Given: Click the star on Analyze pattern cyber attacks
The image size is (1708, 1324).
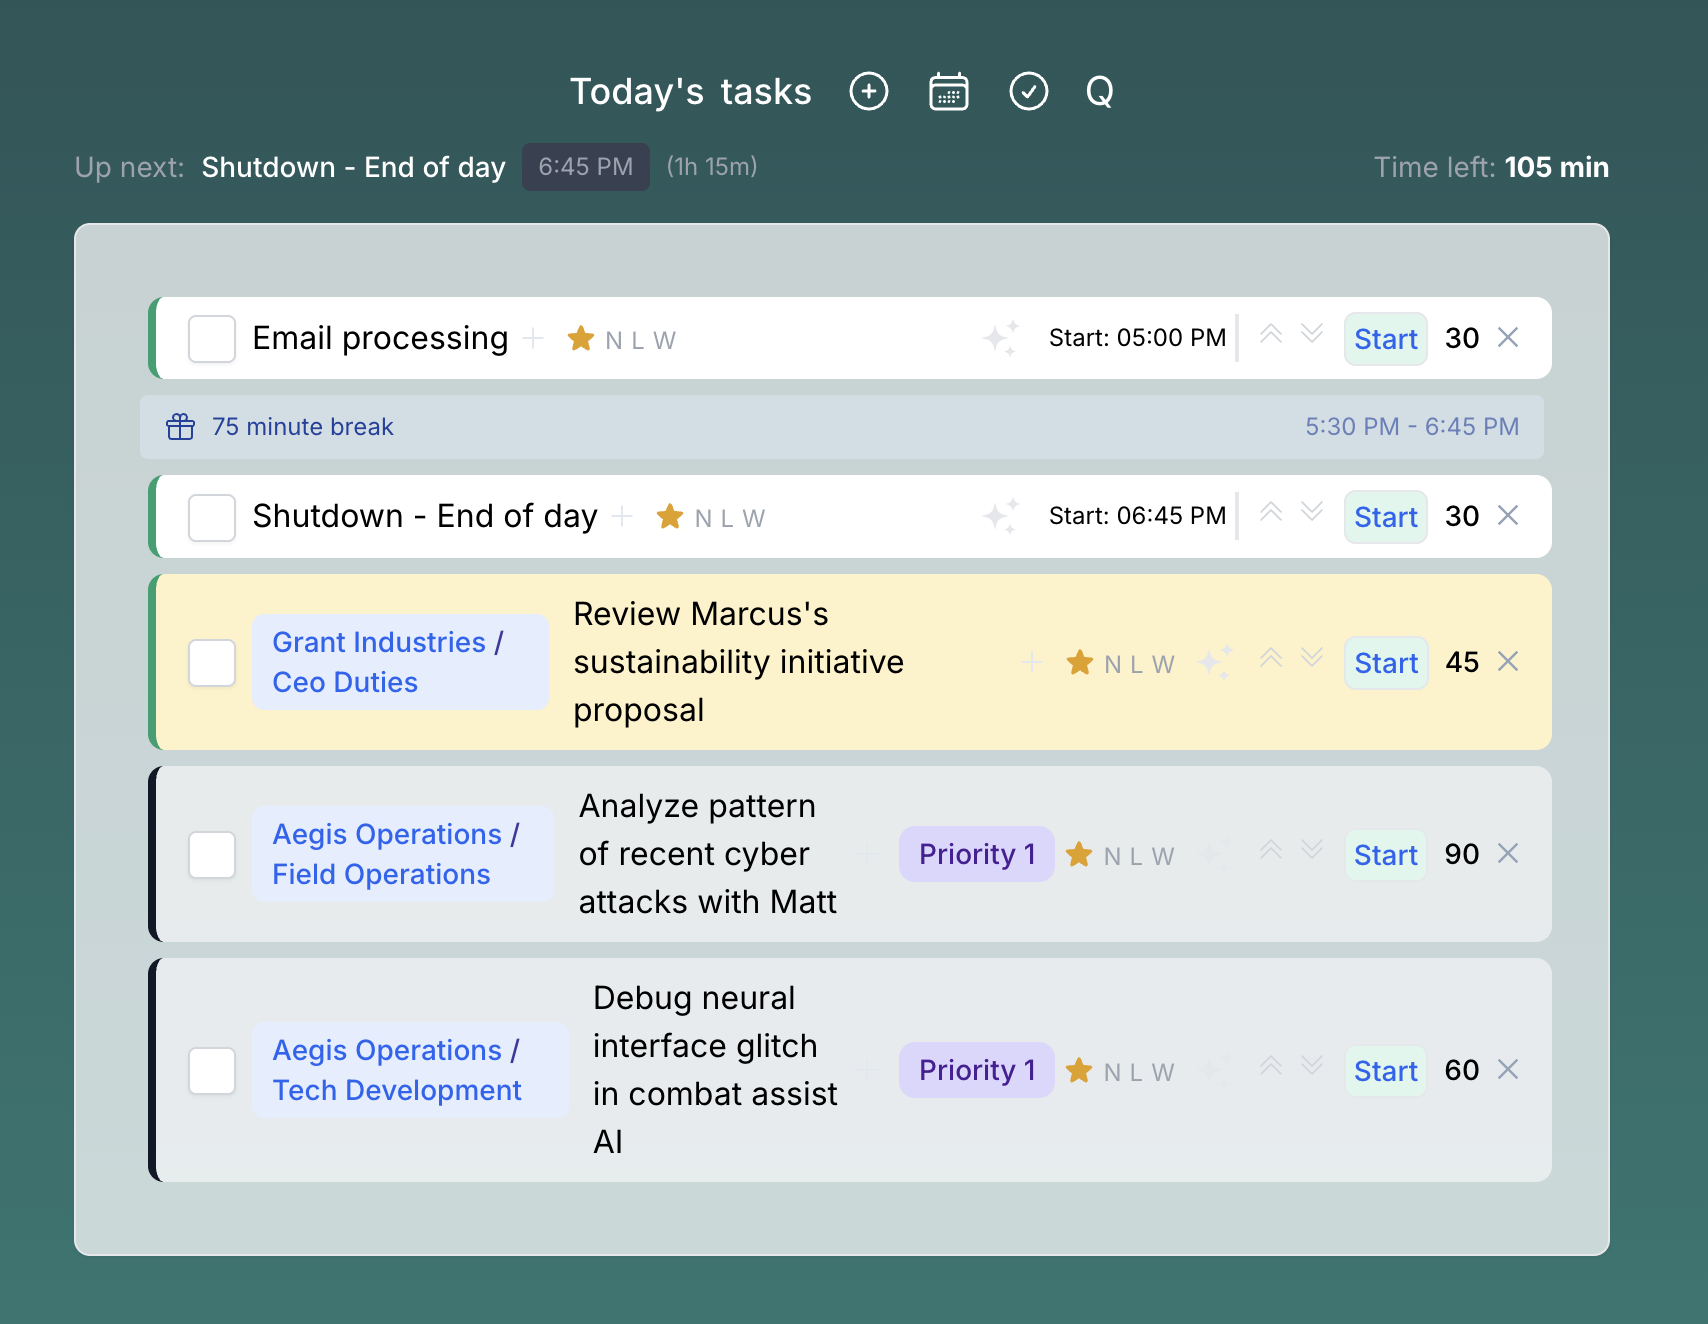Looking at the screenshot, I should pyautogui.click(x=1079, y=854).
